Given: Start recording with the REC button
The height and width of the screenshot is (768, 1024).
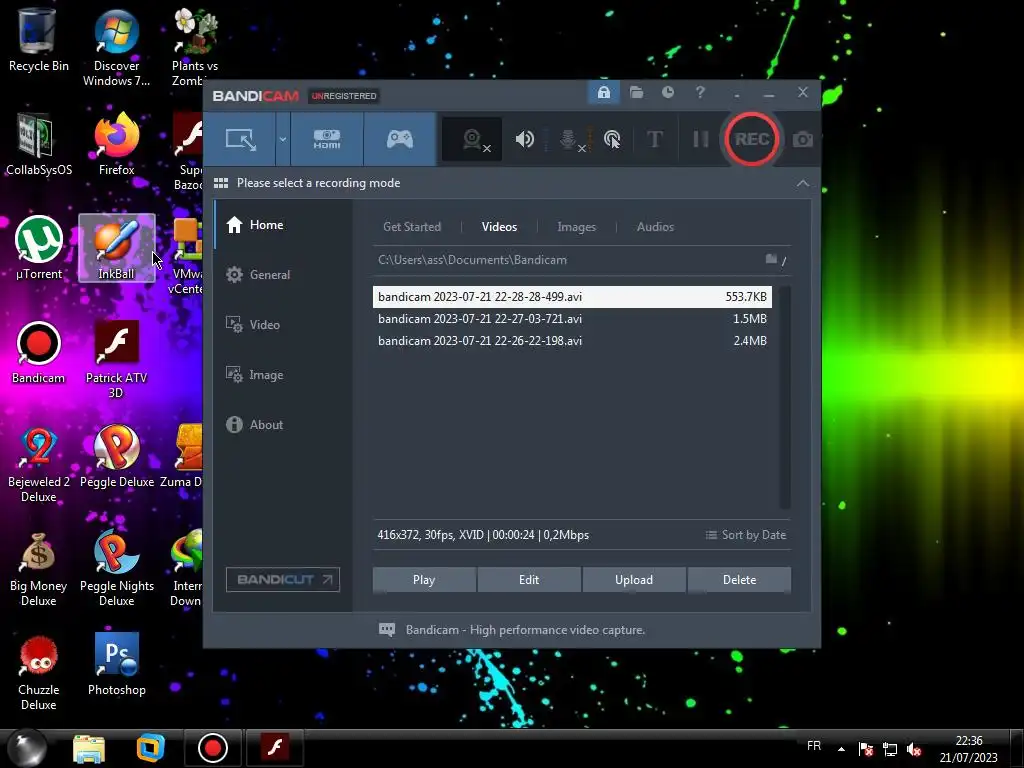Looking at the screenshot, I should click(x=752, y=139).
